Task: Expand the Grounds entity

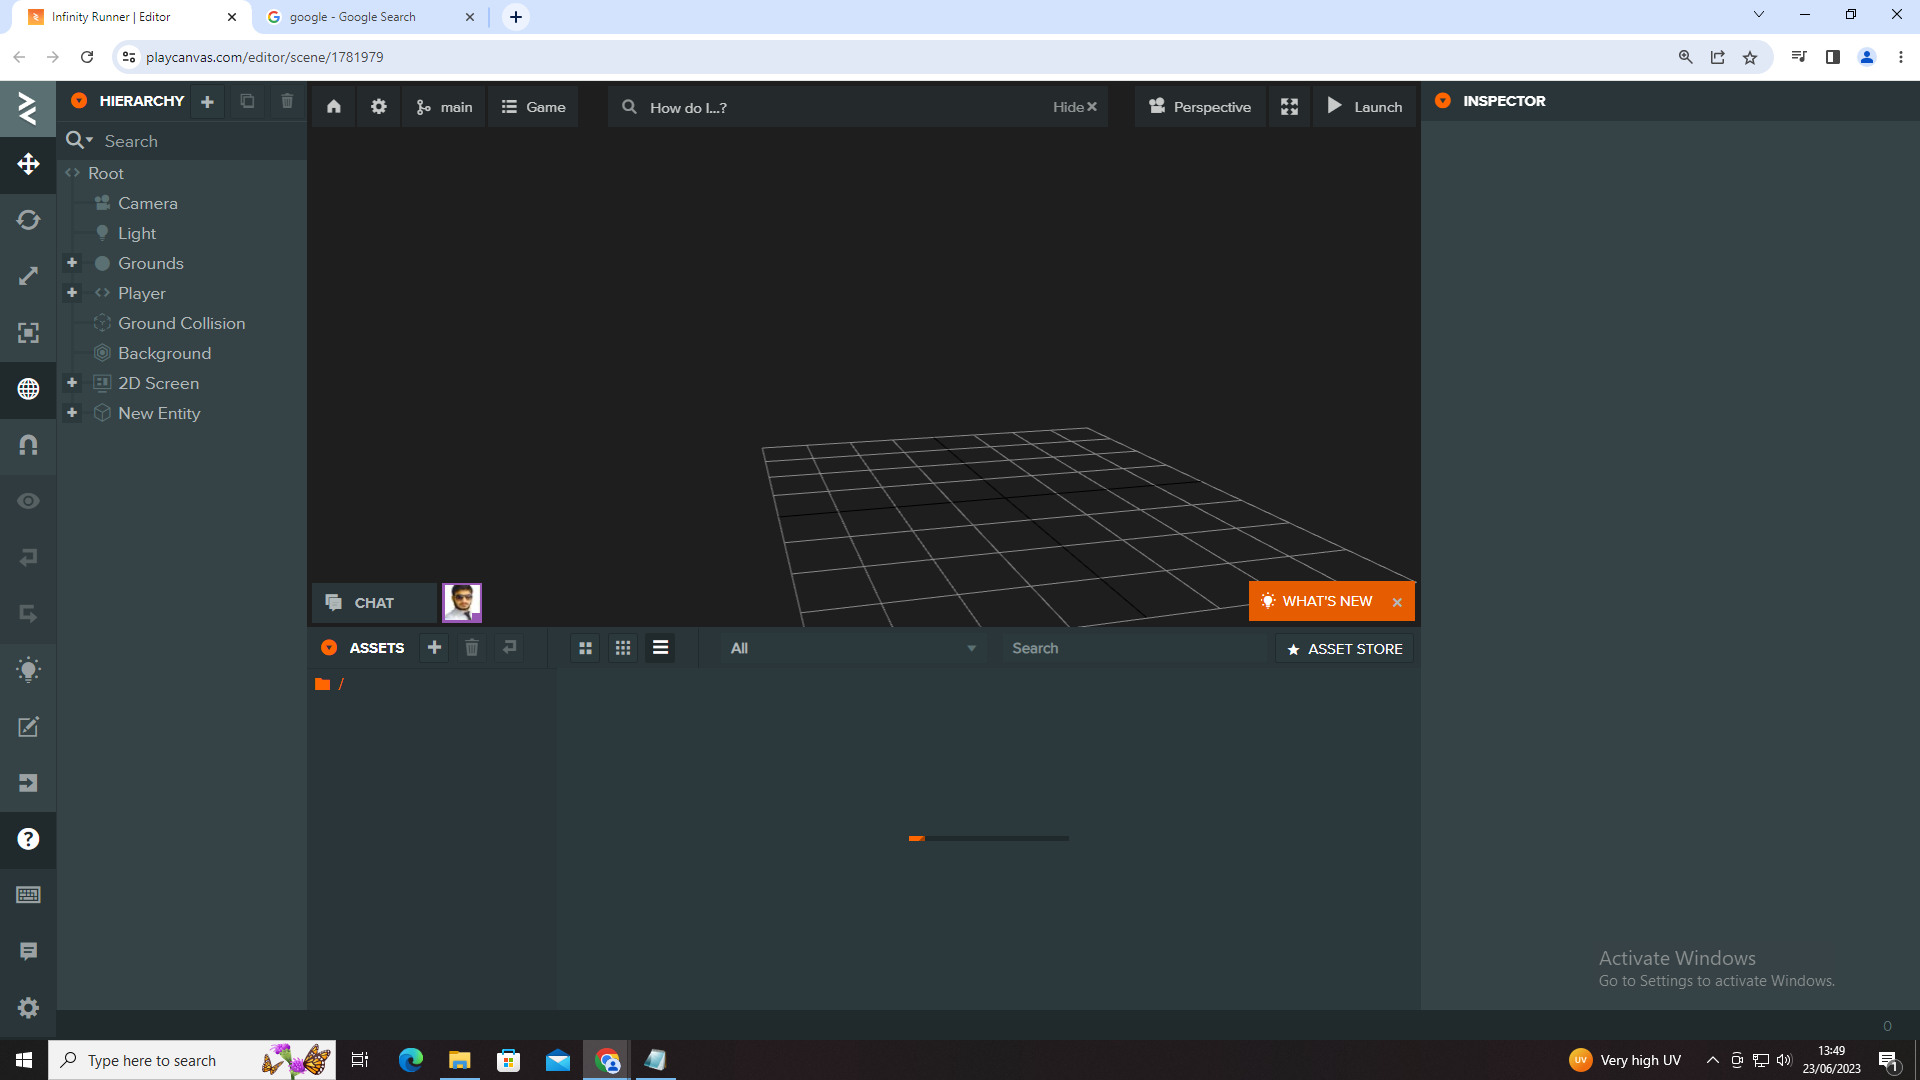Action: coord(72,263)
